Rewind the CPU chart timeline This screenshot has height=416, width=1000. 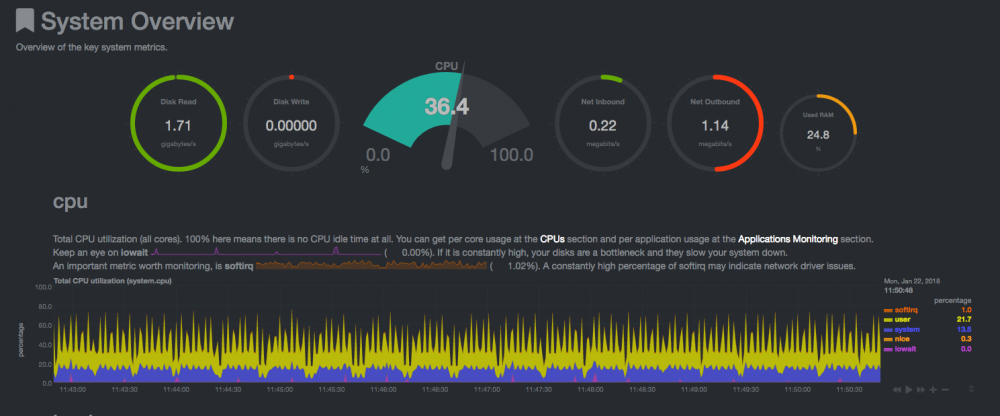[897, 390]
